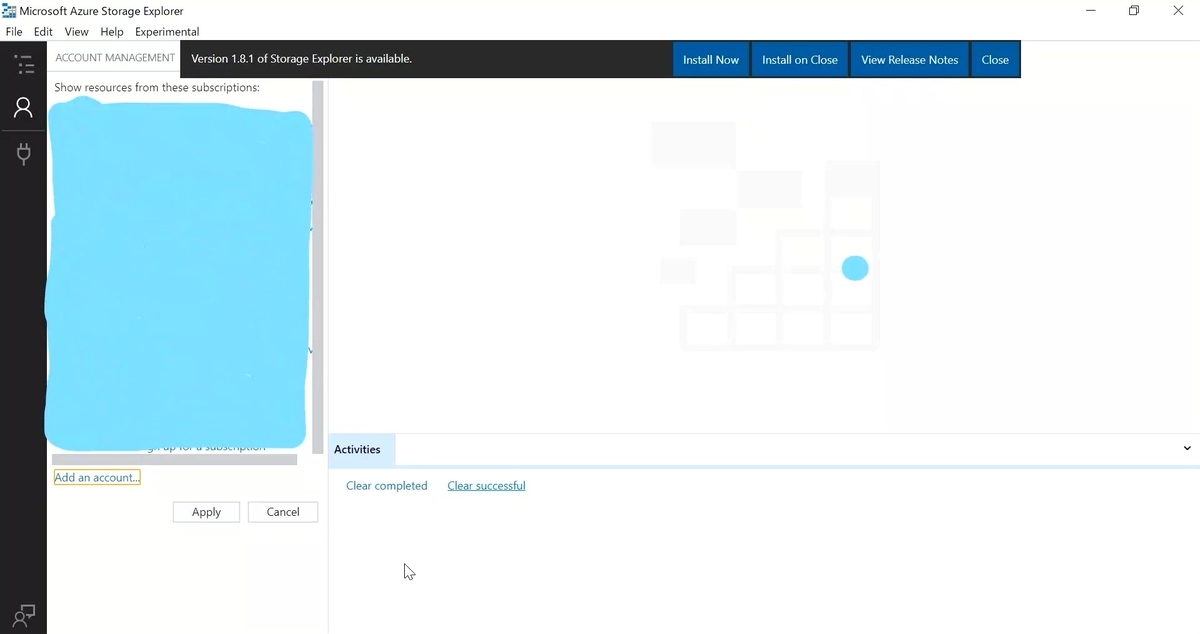Open the Account Management person icon
This screenshot has height=634, width=1200.
[23, 108]
